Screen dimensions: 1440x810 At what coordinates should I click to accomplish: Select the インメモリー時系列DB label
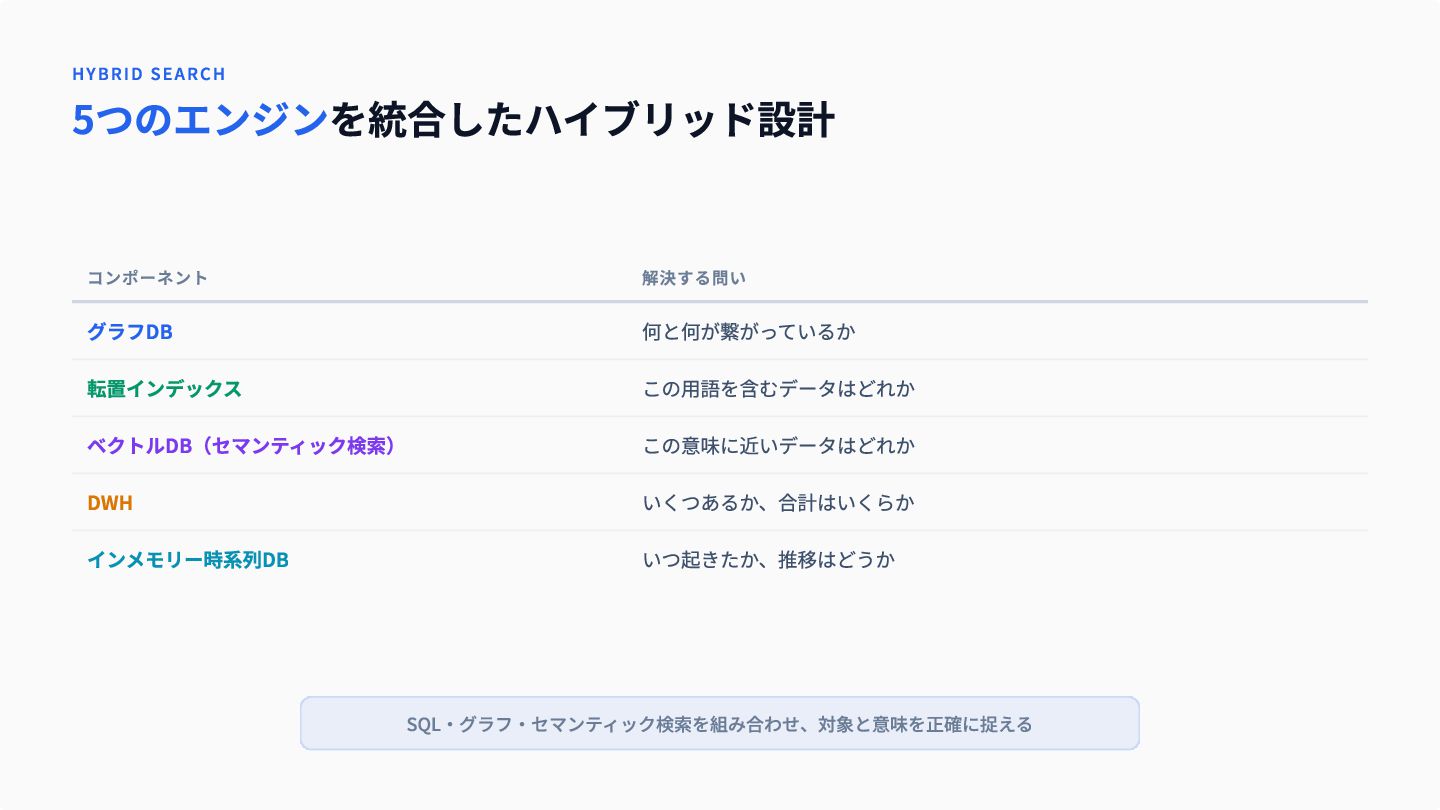[x=188, y=559]
